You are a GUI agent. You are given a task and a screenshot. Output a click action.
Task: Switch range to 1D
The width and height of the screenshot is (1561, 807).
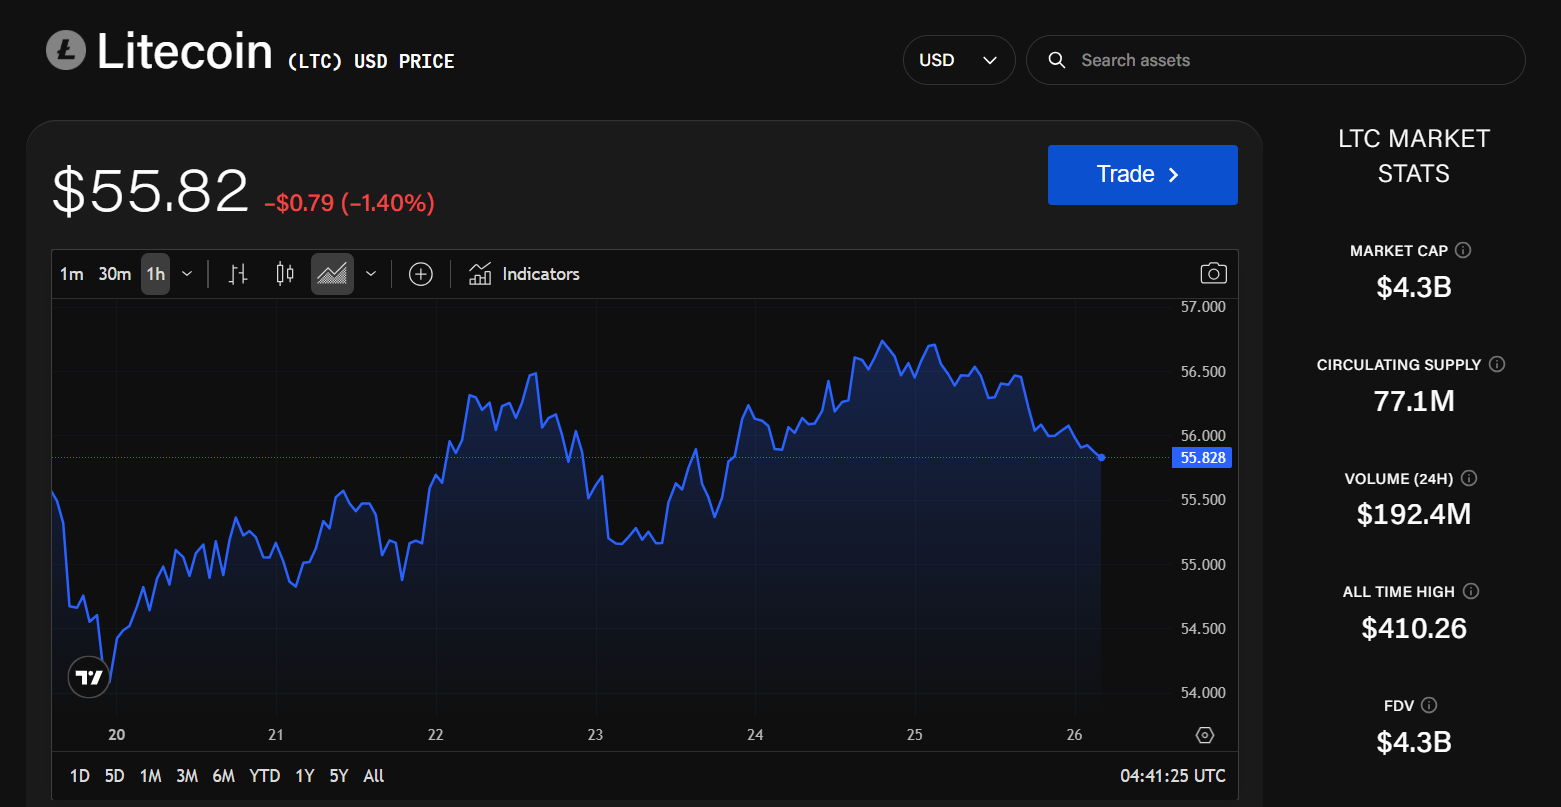tap(80, 776)
